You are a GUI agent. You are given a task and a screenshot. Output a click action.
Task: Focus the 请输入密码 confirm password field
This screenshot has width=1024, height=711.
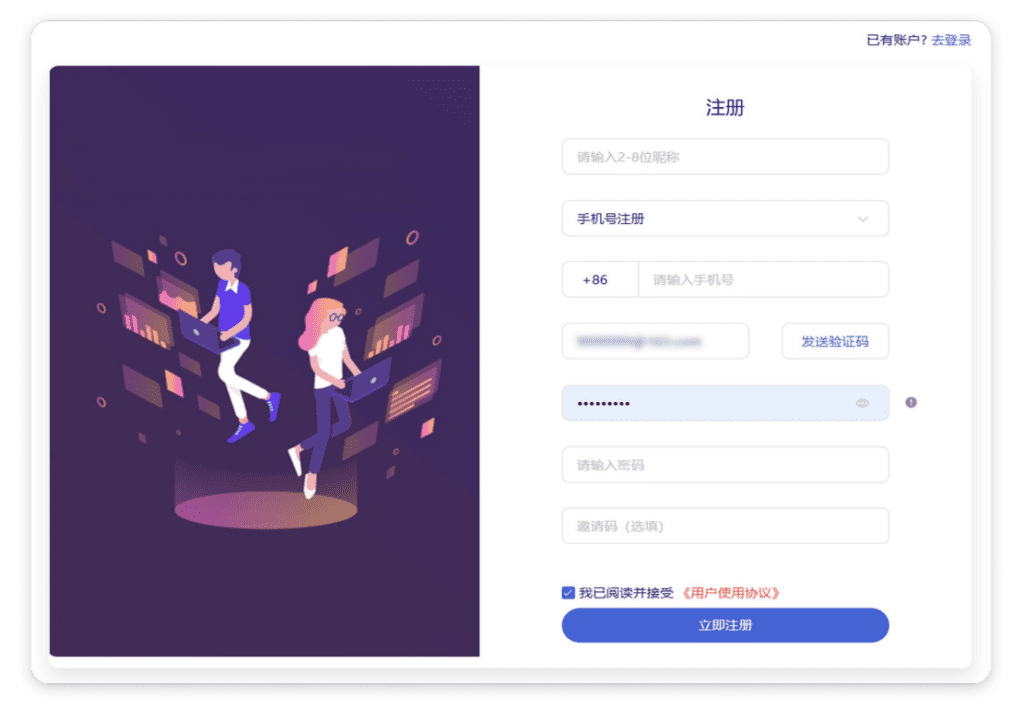tap(725, 465)
